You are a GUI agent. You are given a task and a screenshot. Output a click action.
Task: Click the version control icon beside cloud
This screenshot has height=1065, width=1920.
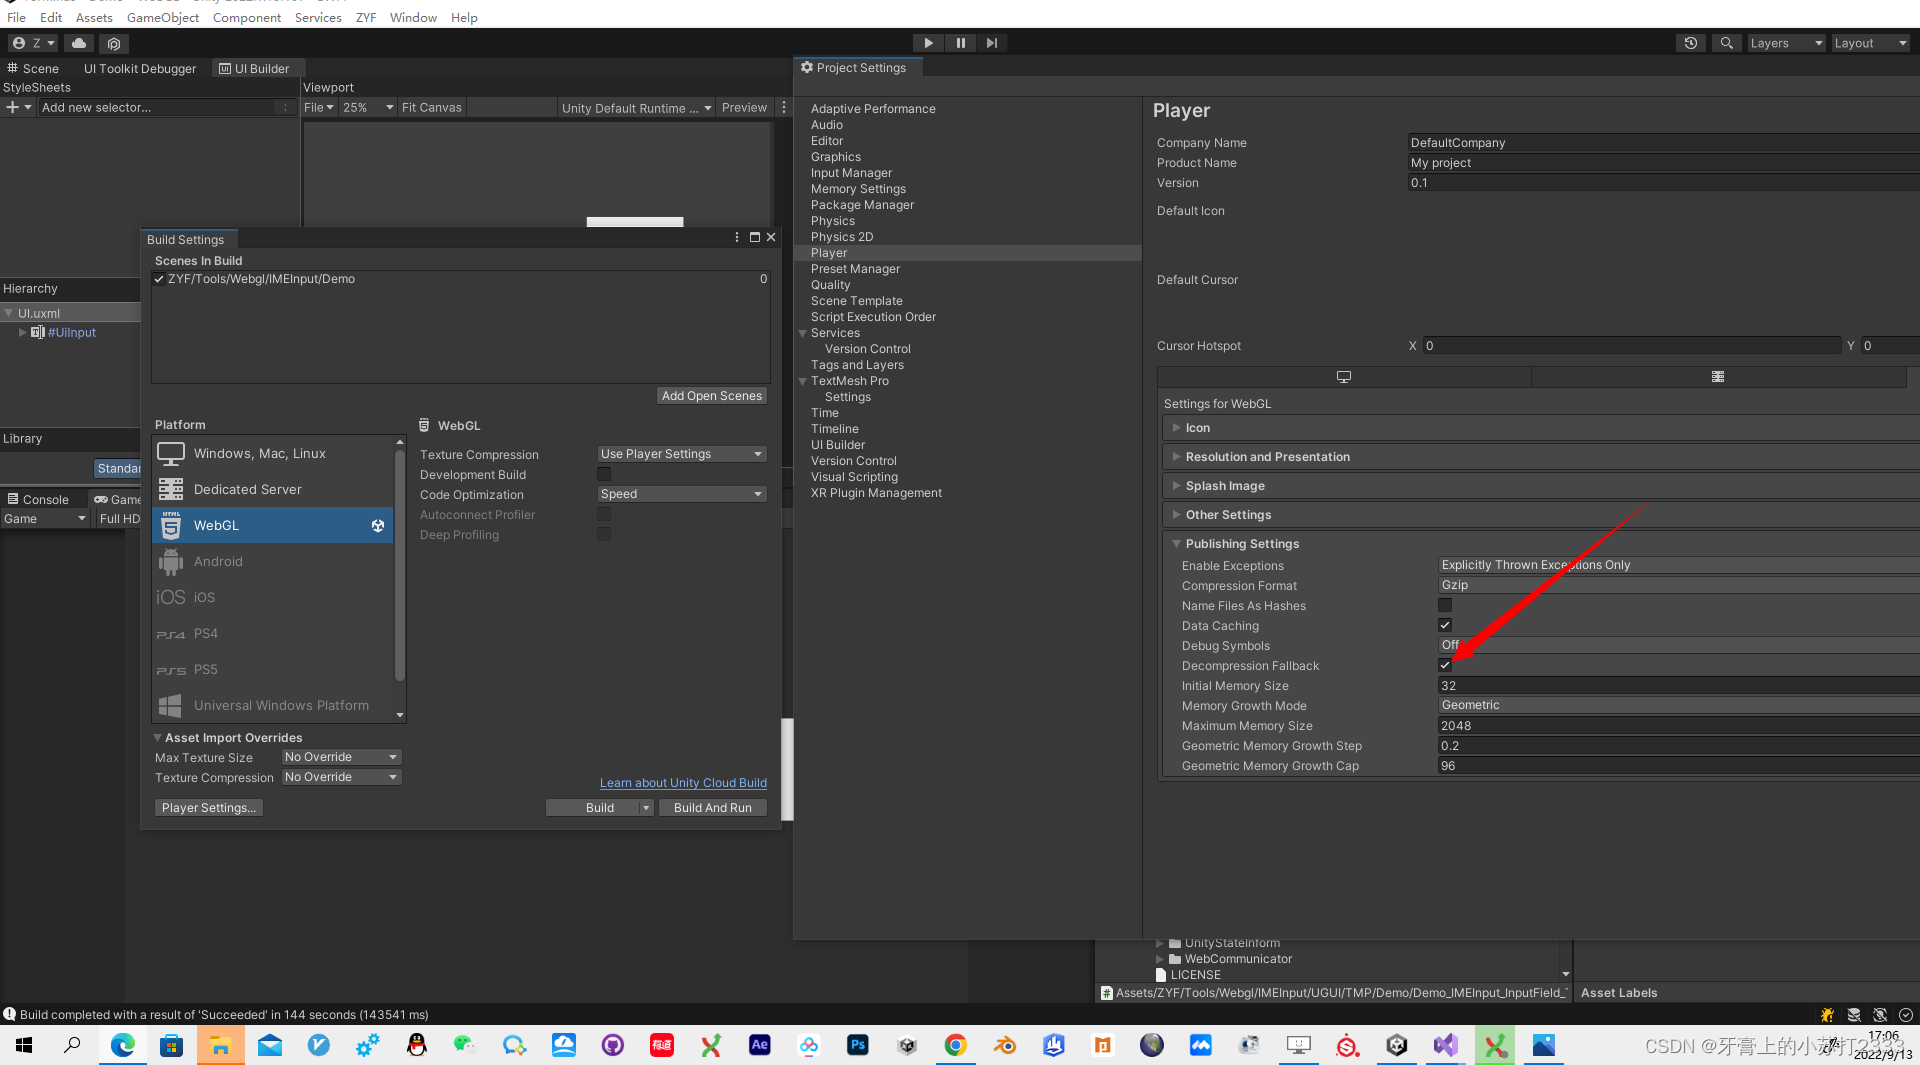point(114,43)
